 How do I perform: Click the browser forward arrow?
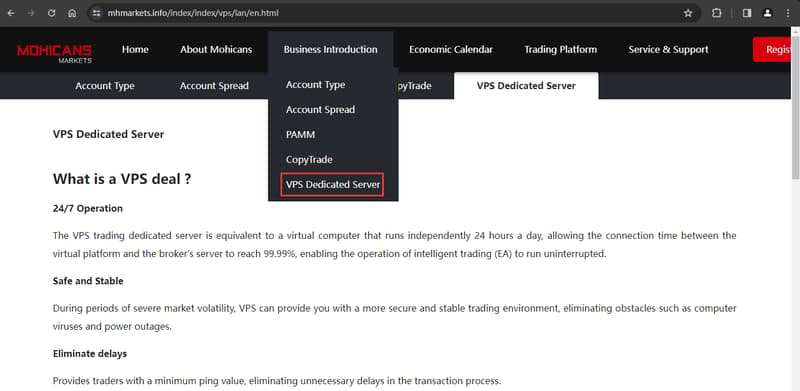click(x=31, y=13)
